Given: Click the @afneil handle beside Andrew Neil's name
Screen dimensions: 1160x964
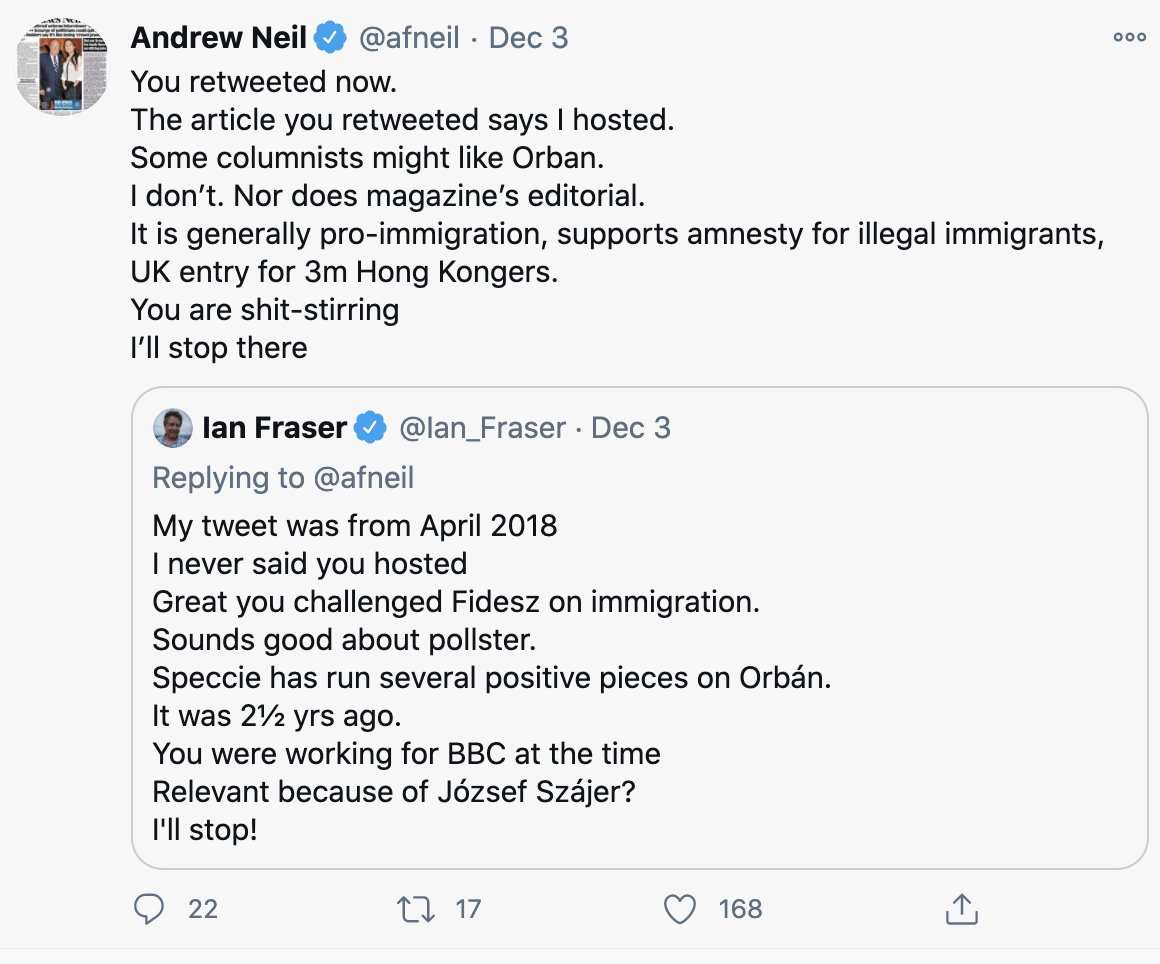Looking at the screenshot, I should (x=409, y=38).
